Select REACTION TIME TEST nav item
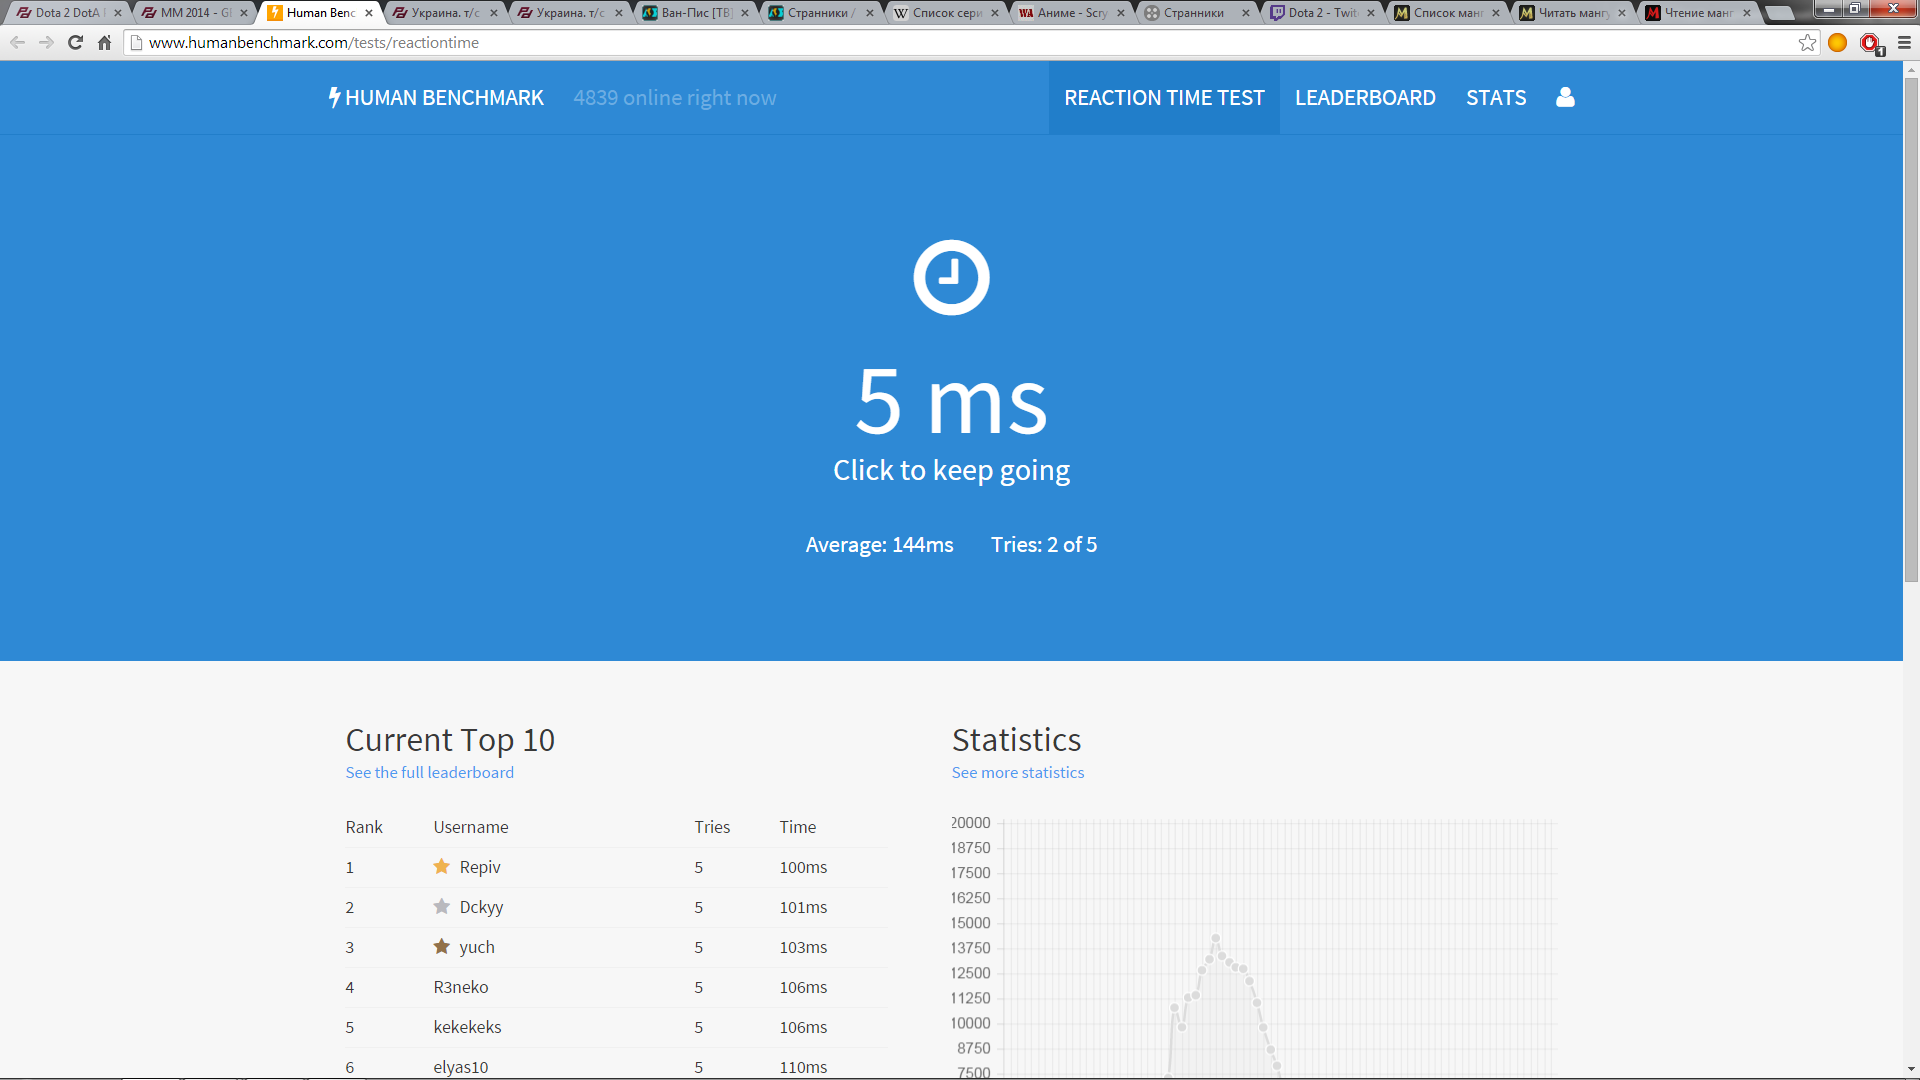Screen dimensions: 1920x1080 (1164, 98)
